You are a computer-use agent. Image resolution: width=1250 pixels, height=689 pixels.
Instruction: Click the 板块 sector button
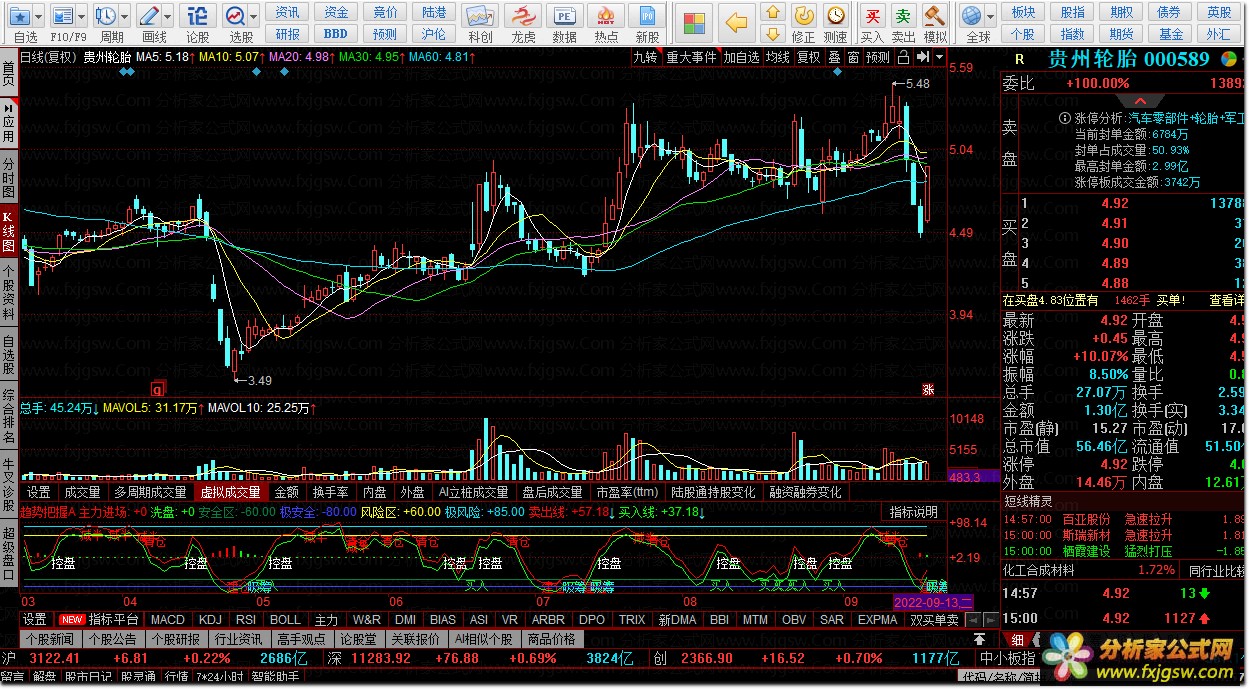(x=1023, y=12)
